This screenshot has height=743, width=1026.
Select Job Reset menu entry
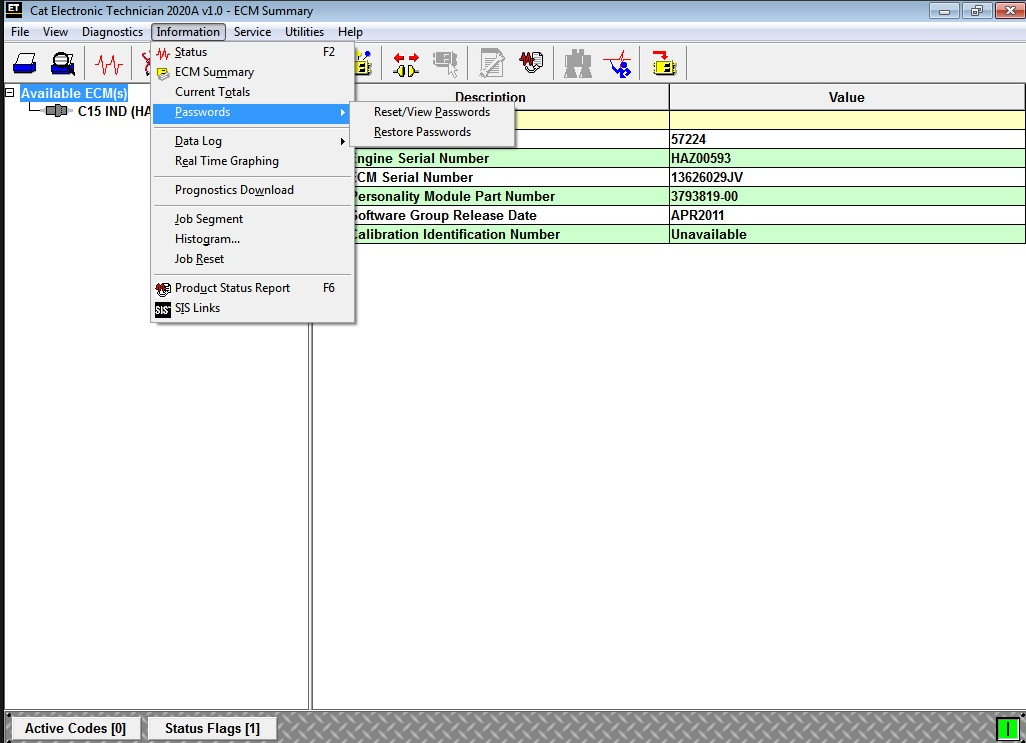tap(253, 259)
